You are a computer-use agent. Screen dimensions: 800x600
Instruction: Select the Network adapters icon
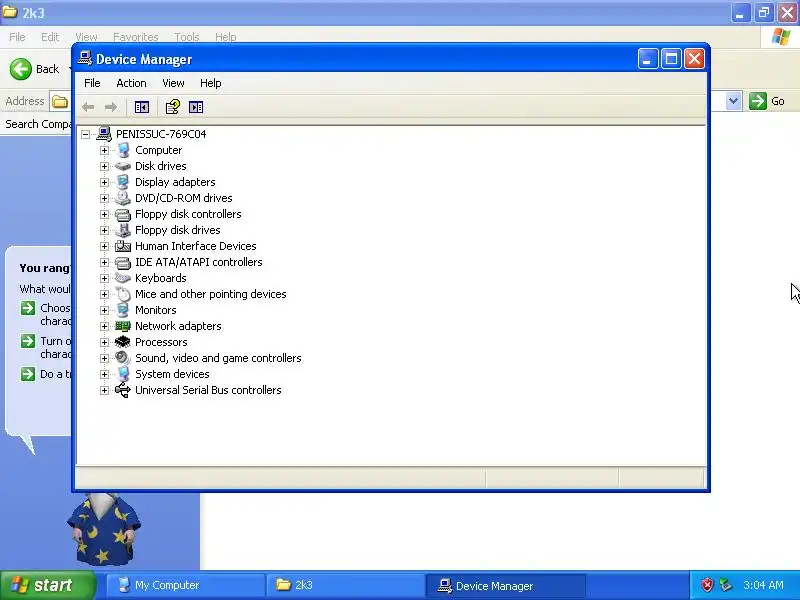123,326
